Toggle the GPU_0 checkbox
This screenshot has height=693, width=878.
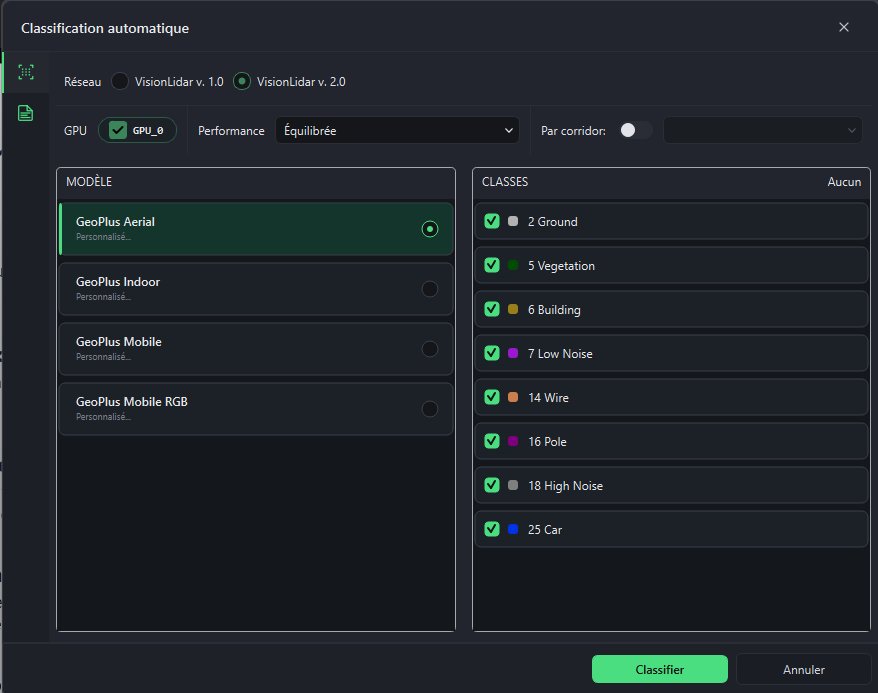click(118, 130)
